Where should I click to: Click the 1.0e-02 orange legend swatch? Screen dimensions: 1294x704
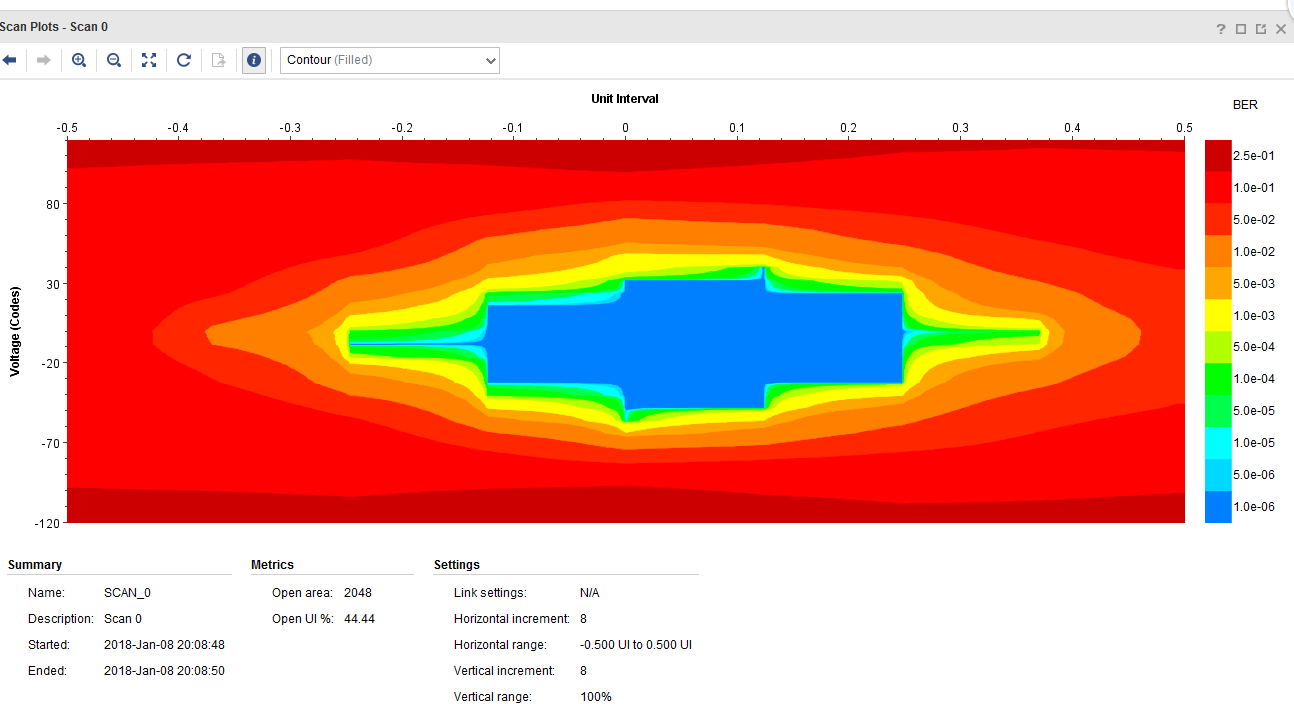tap(1218, 251)
